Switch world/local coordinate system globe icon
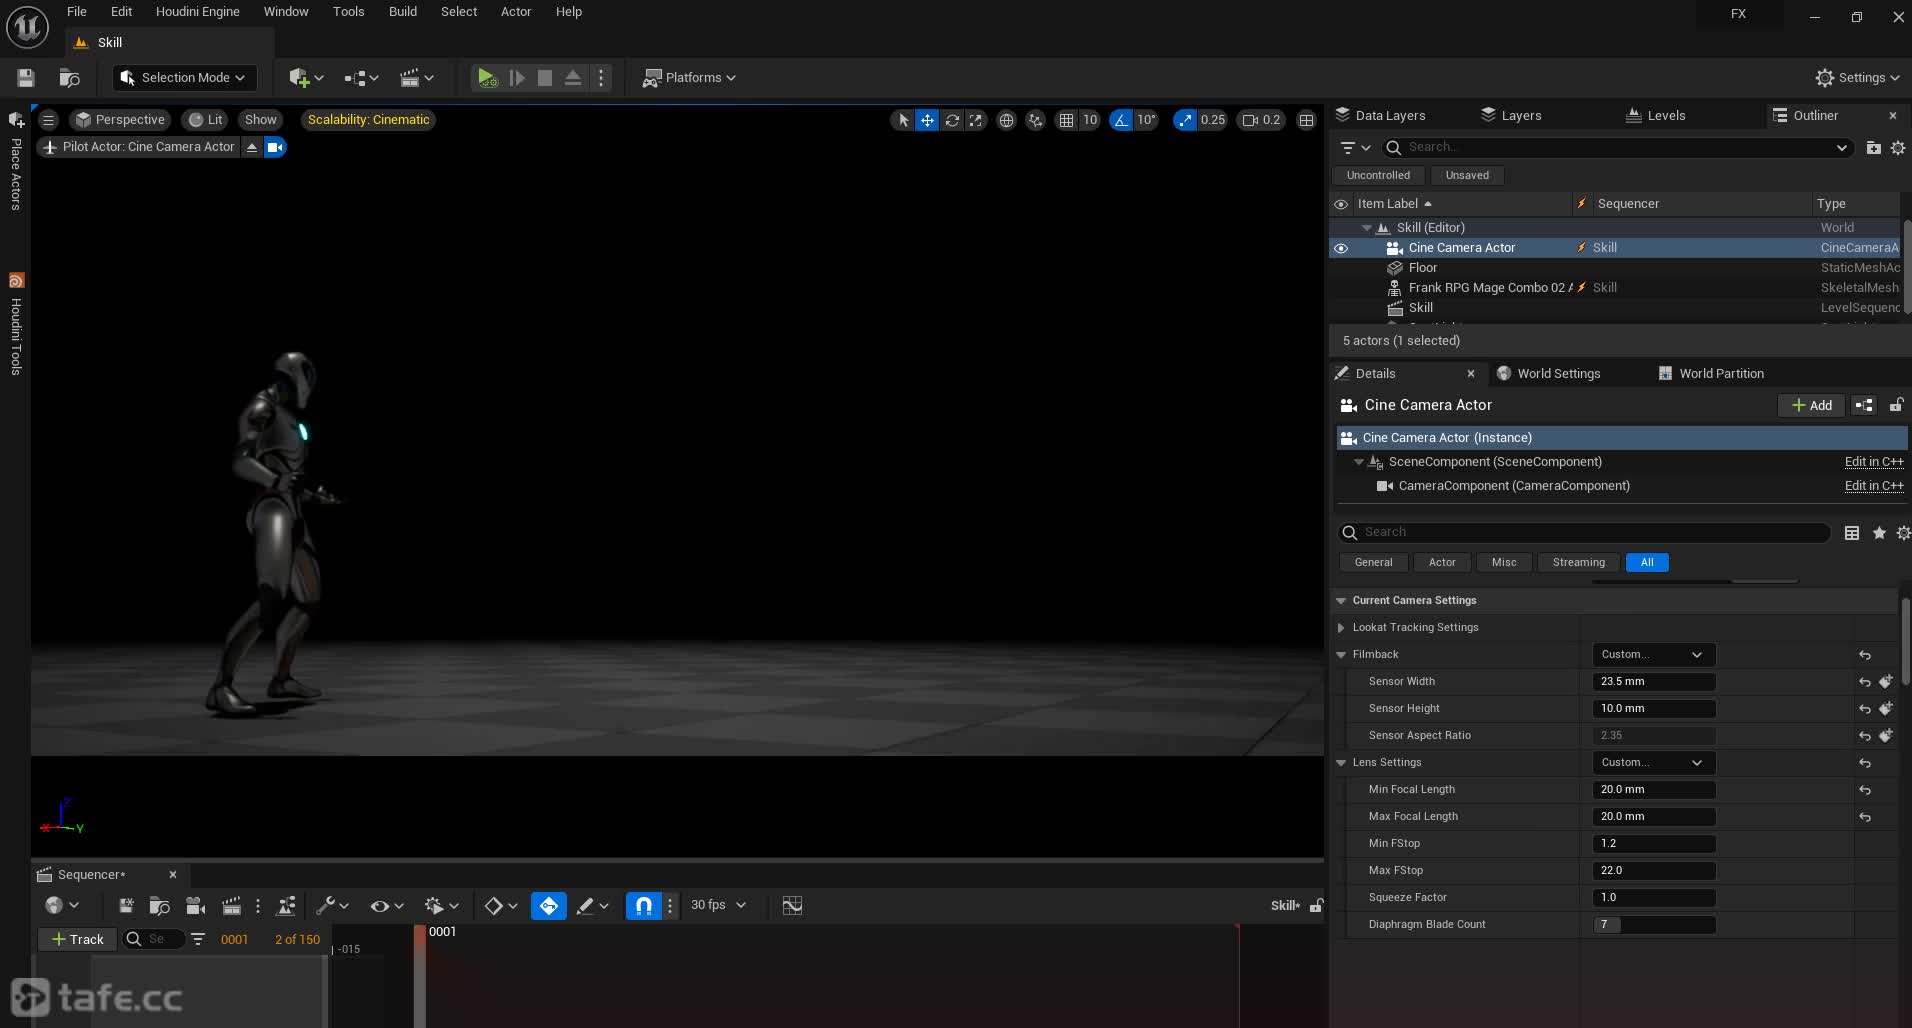1912x1028 pixels. tap(1006, 120)
